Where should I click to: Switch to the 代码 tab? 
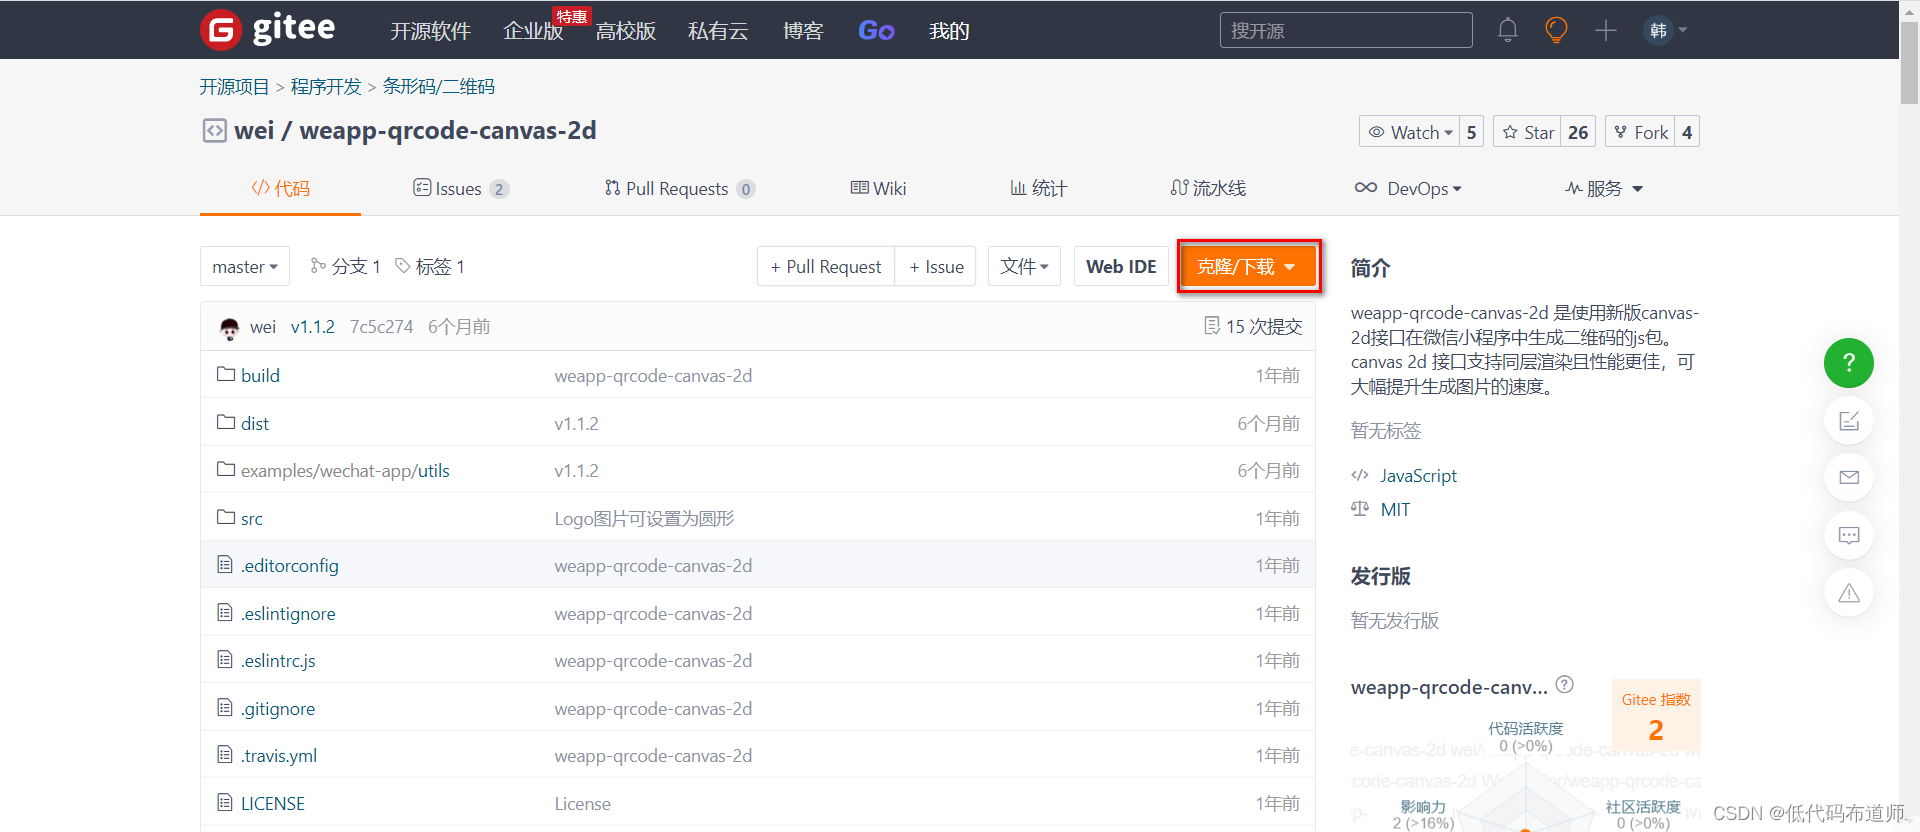(280, 188)
